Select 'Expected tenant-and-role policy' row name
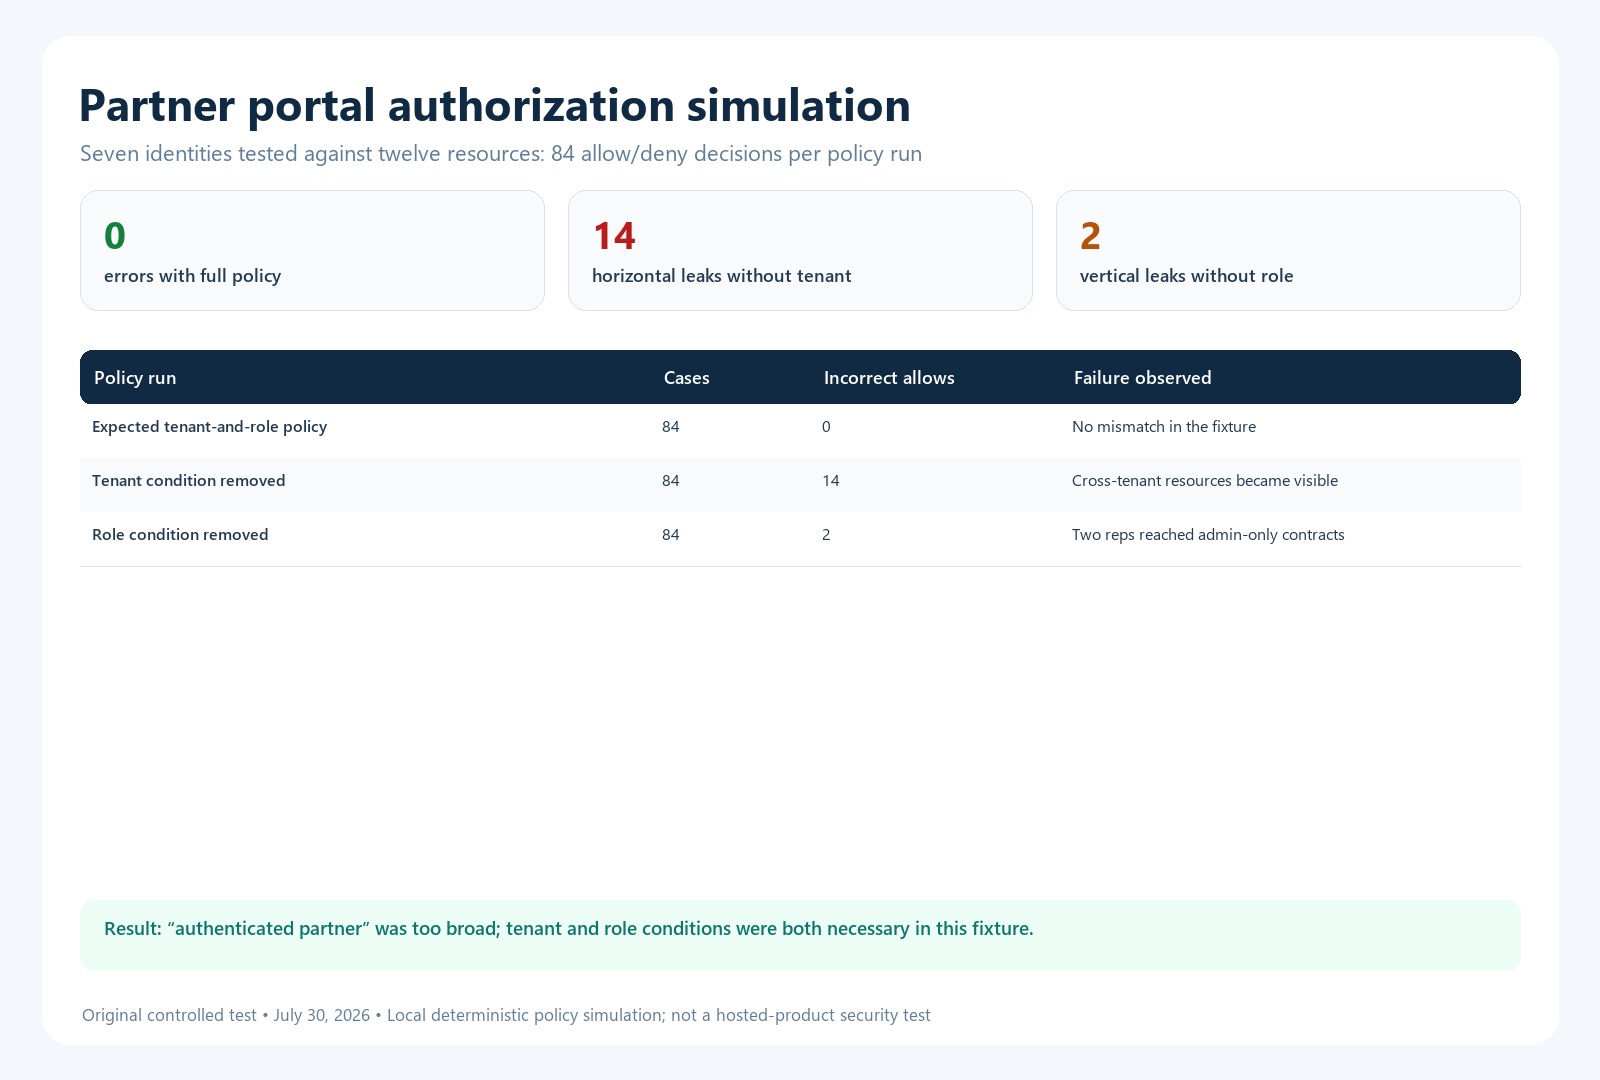Image resolution: width=1600 pixels, height=1080 pixels. (210, 427)
